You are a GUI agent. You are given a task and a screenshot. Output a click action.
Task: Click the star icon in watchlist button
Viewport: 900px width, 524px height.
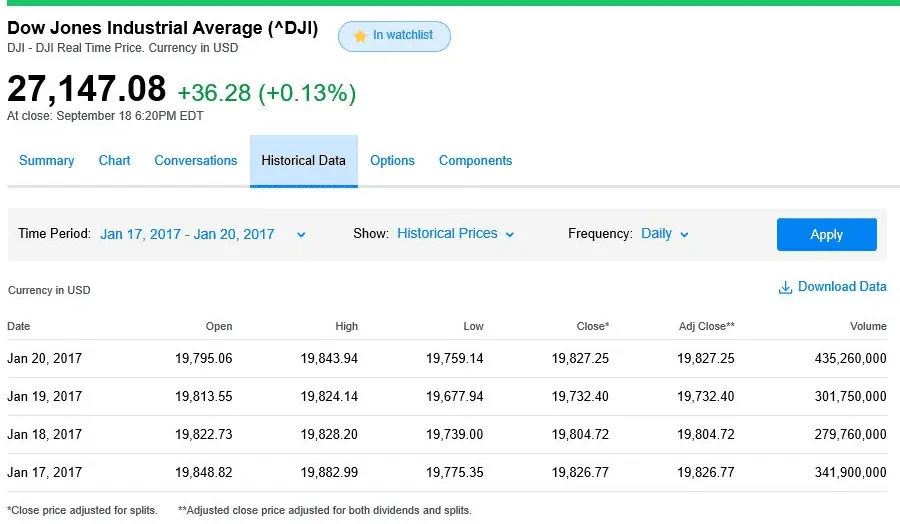pos(360,36)
